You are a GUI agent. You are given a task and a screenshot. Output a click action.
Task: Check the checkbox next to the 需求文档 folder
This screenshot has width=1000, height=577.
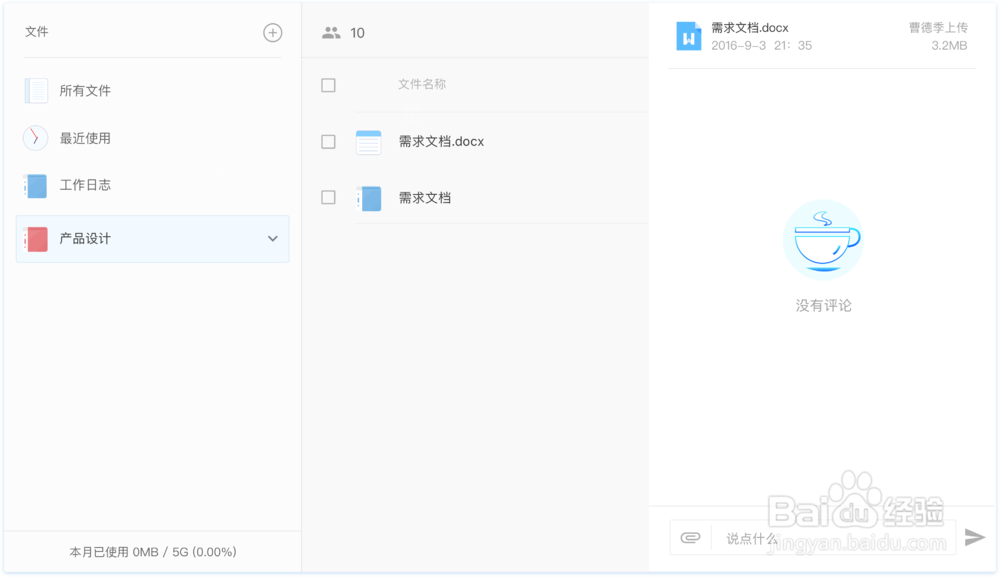[x=328, y=198]
